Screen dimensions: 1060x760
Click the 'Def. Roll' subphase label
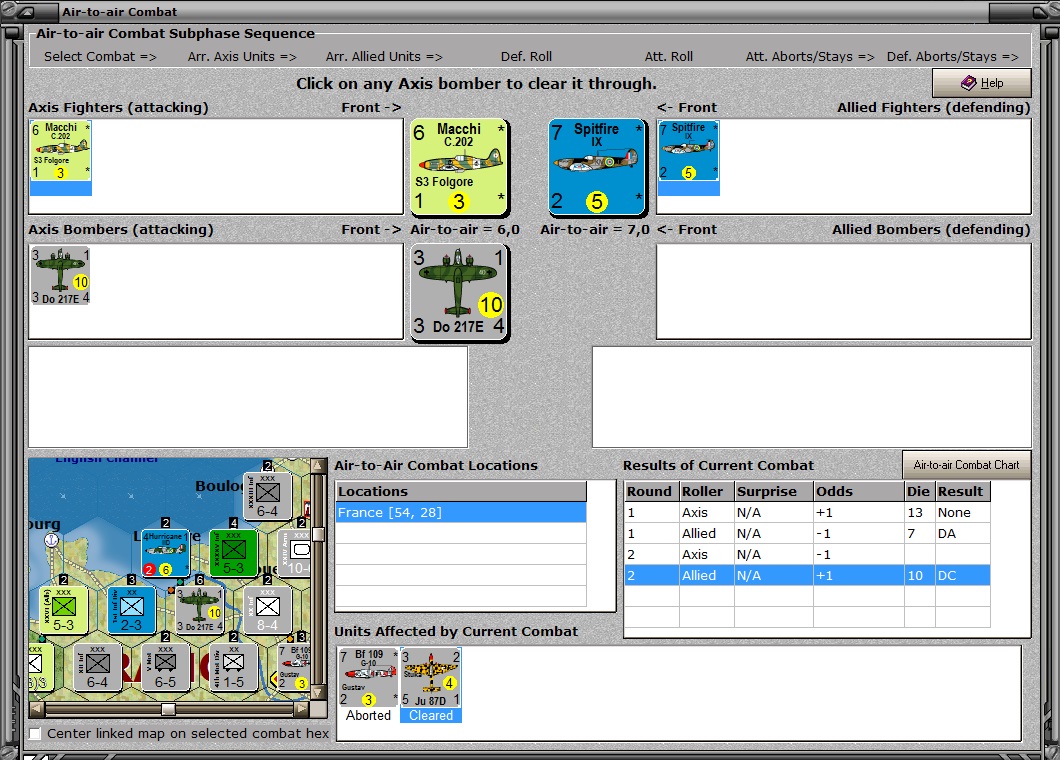[x=526, y=57]
